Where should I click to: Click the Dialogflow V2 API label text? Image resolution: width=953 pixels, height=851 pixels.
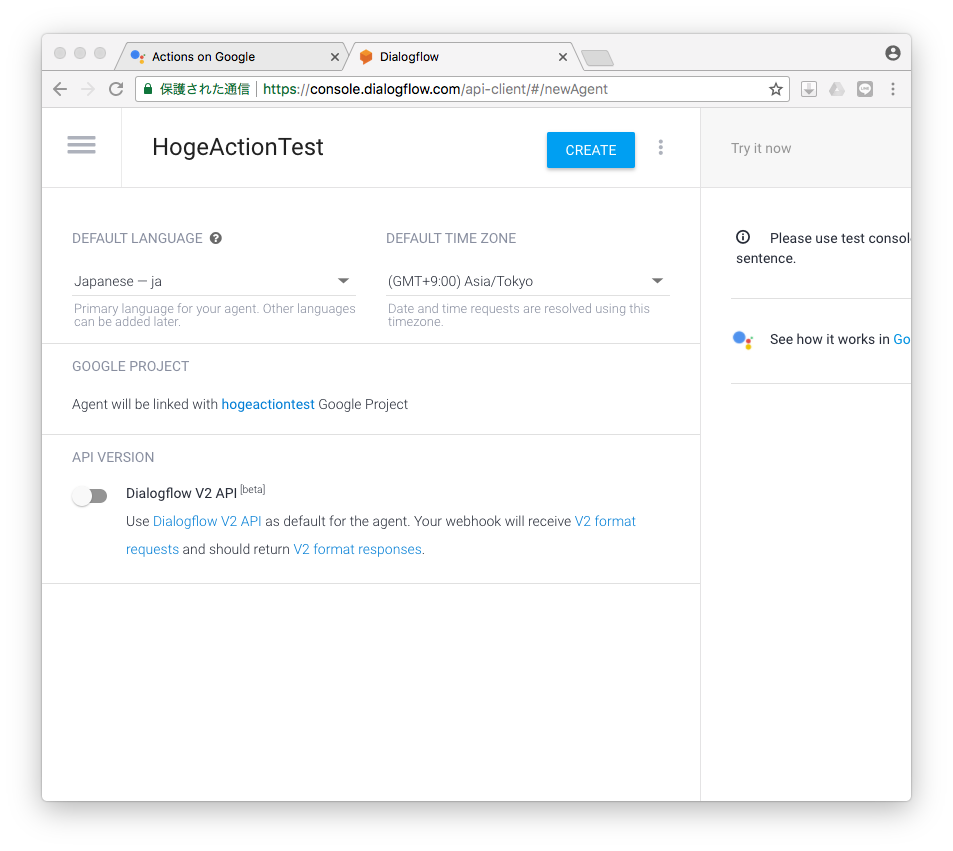181,493
